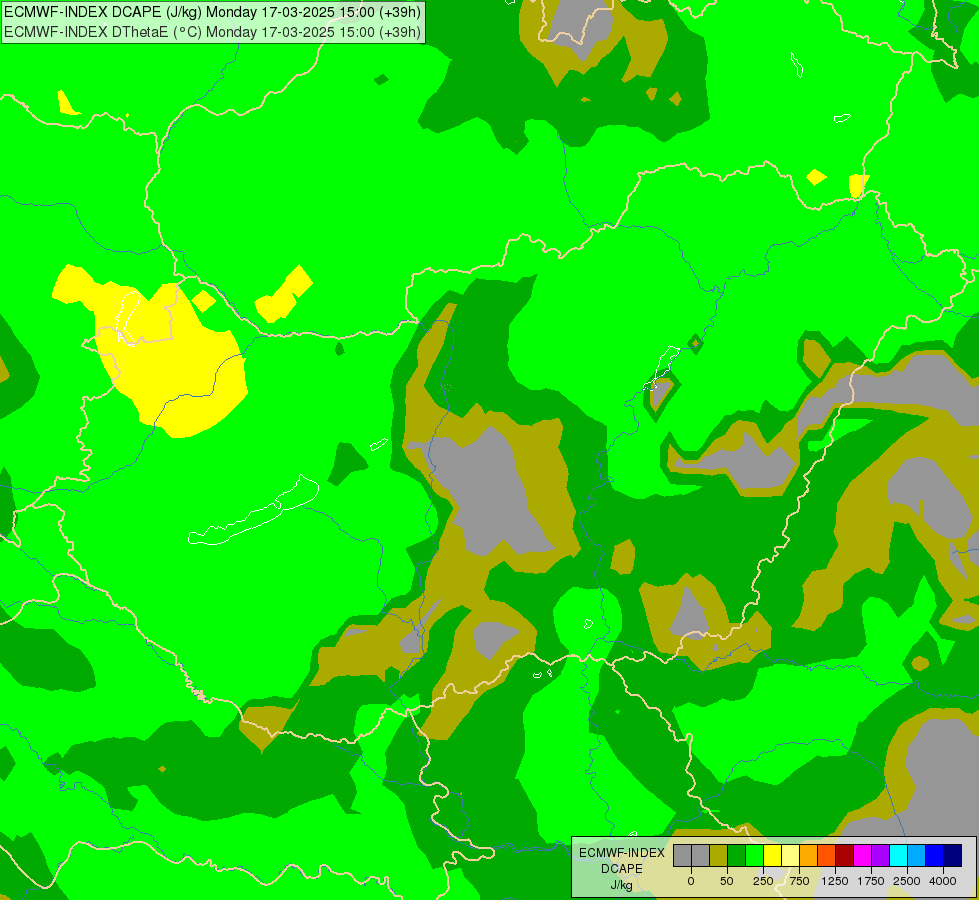Select the dark green legend swatch

[737, 856]
